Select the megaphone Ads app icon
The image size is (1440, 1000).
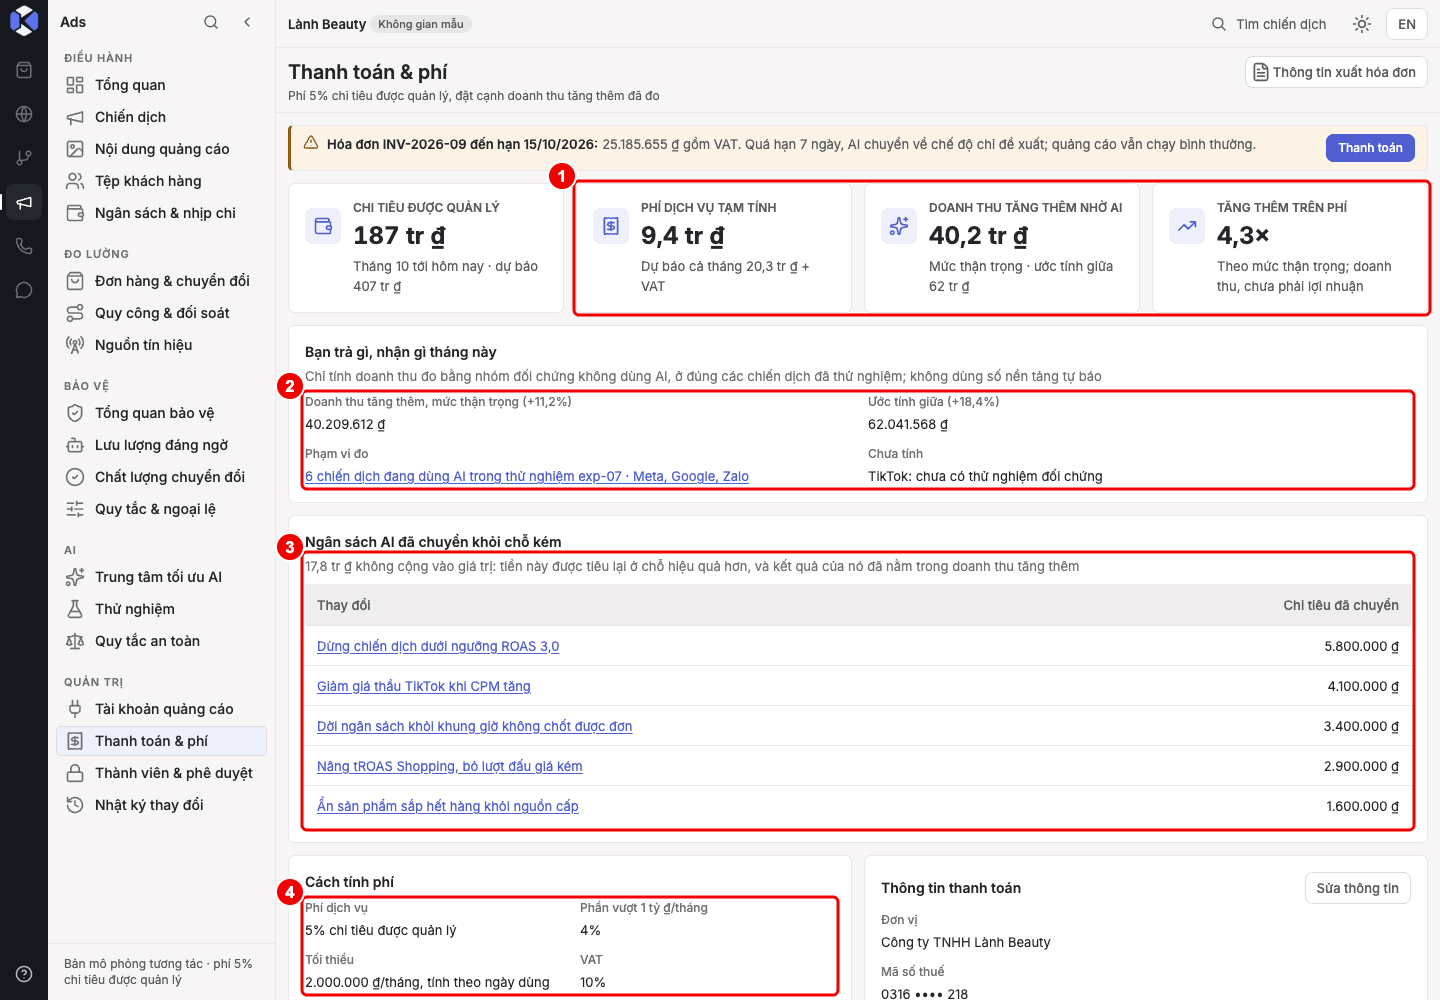(x=24, y=202)
